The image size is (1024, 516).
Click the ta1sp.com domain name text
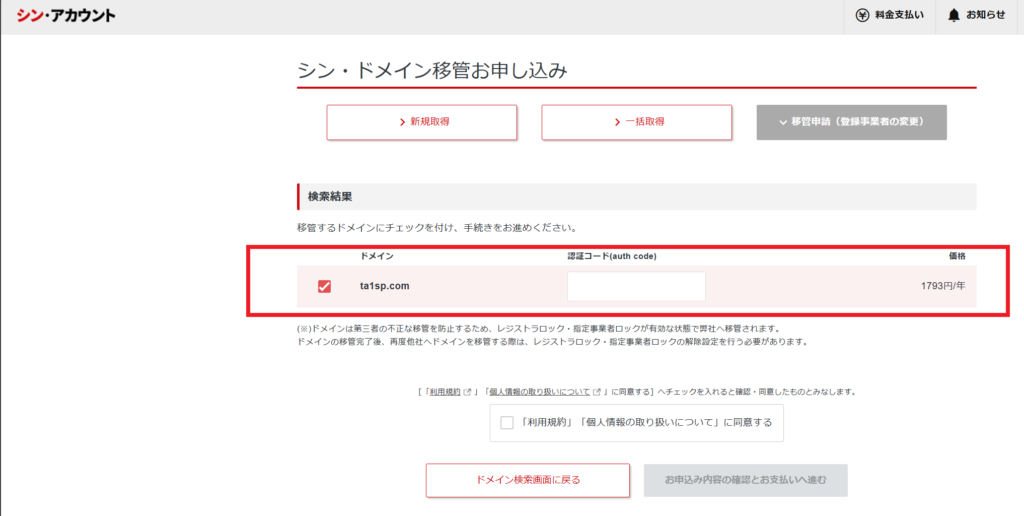[x=385, y=287]
